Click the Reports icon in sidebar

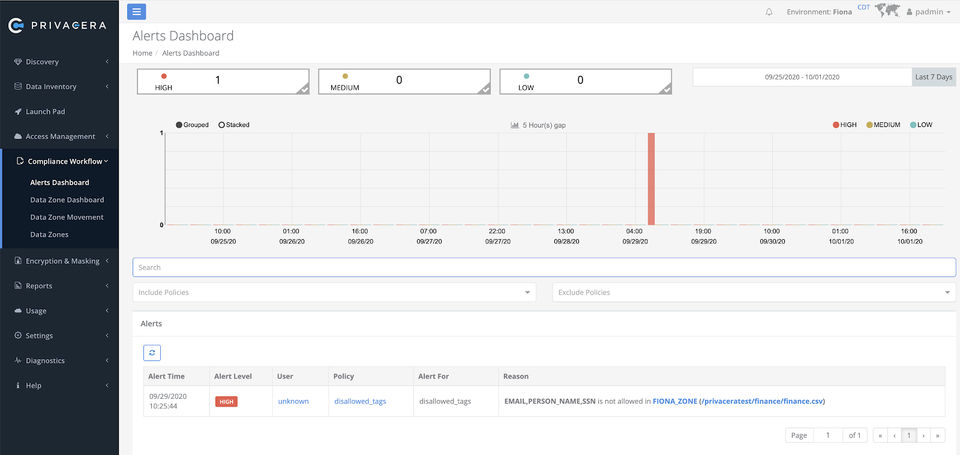tap(18, 286)
